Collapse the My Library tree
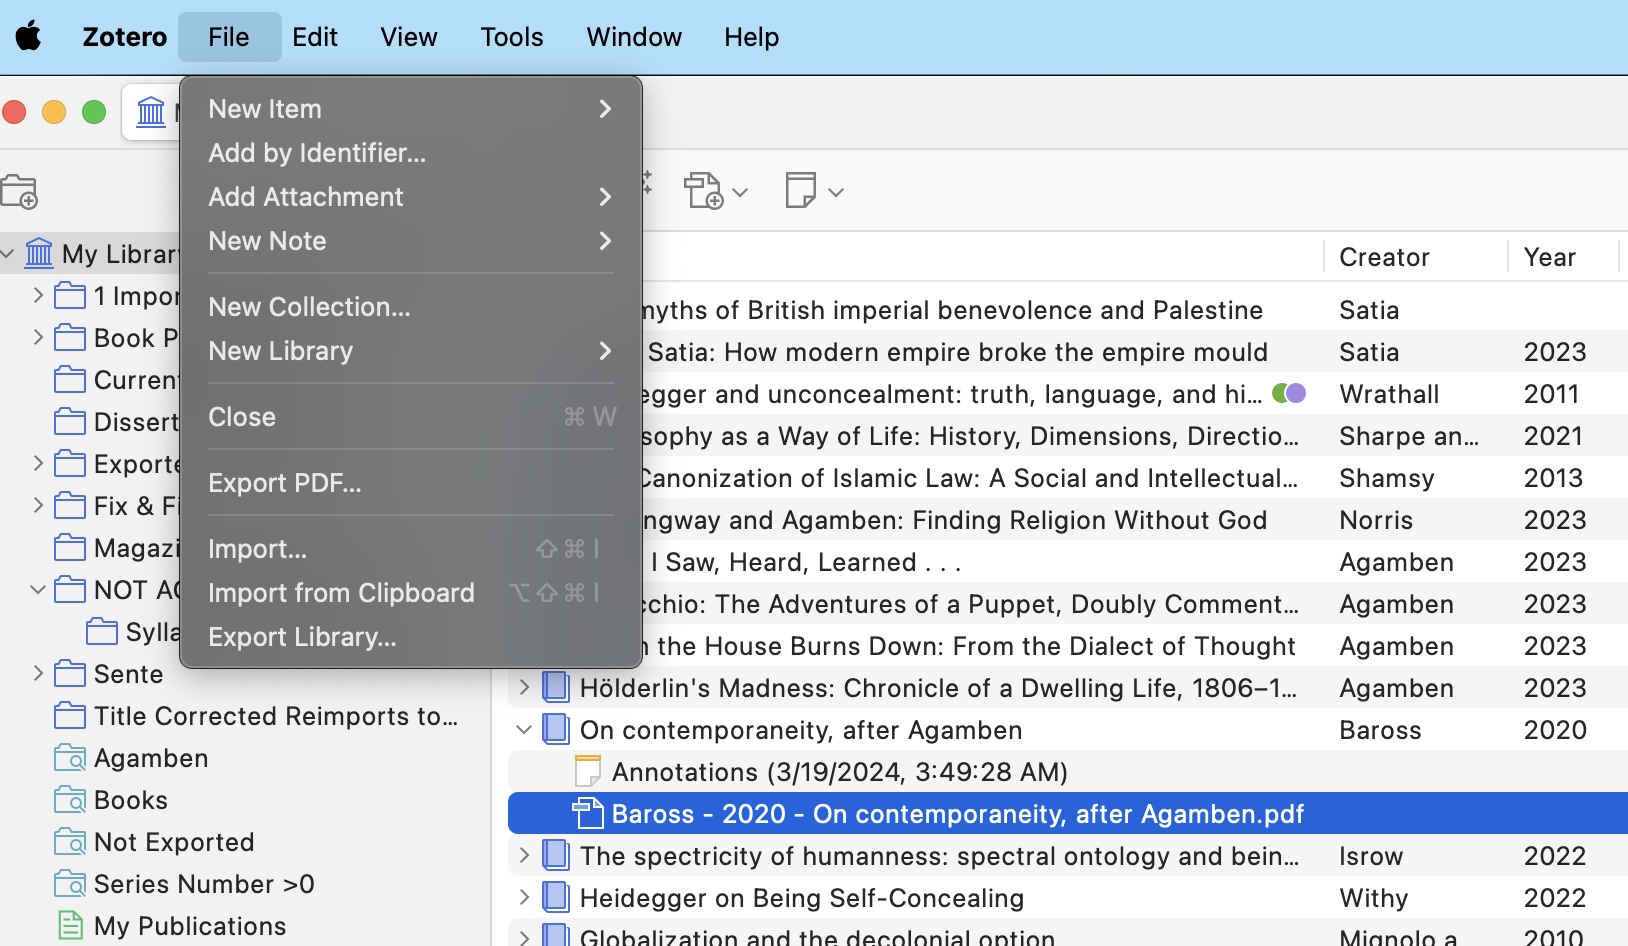Viewport: 1628px width, 946px height. click(x=8, y=254)
